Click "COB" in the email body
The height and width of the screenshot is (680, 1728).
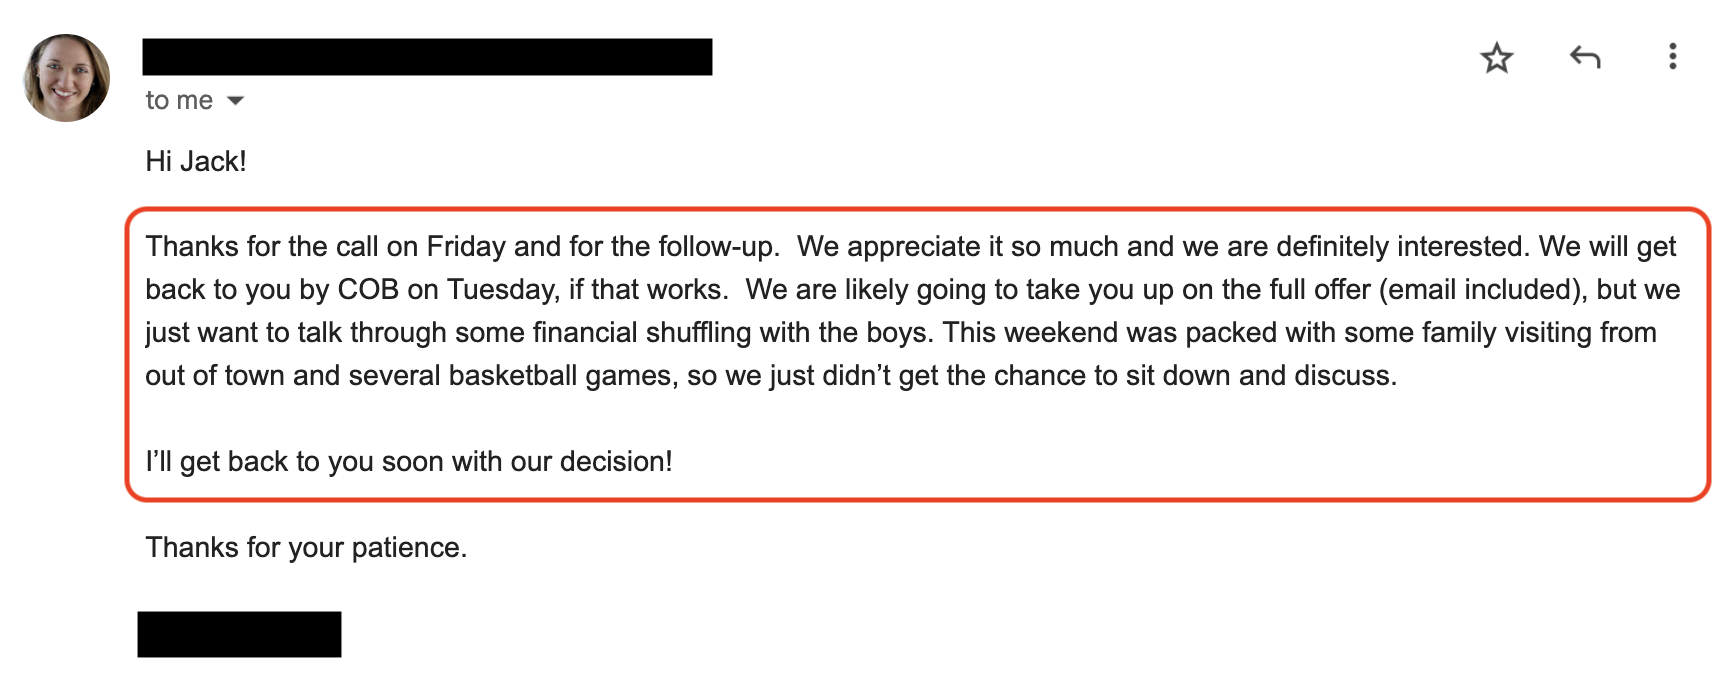tap(368, 290)
